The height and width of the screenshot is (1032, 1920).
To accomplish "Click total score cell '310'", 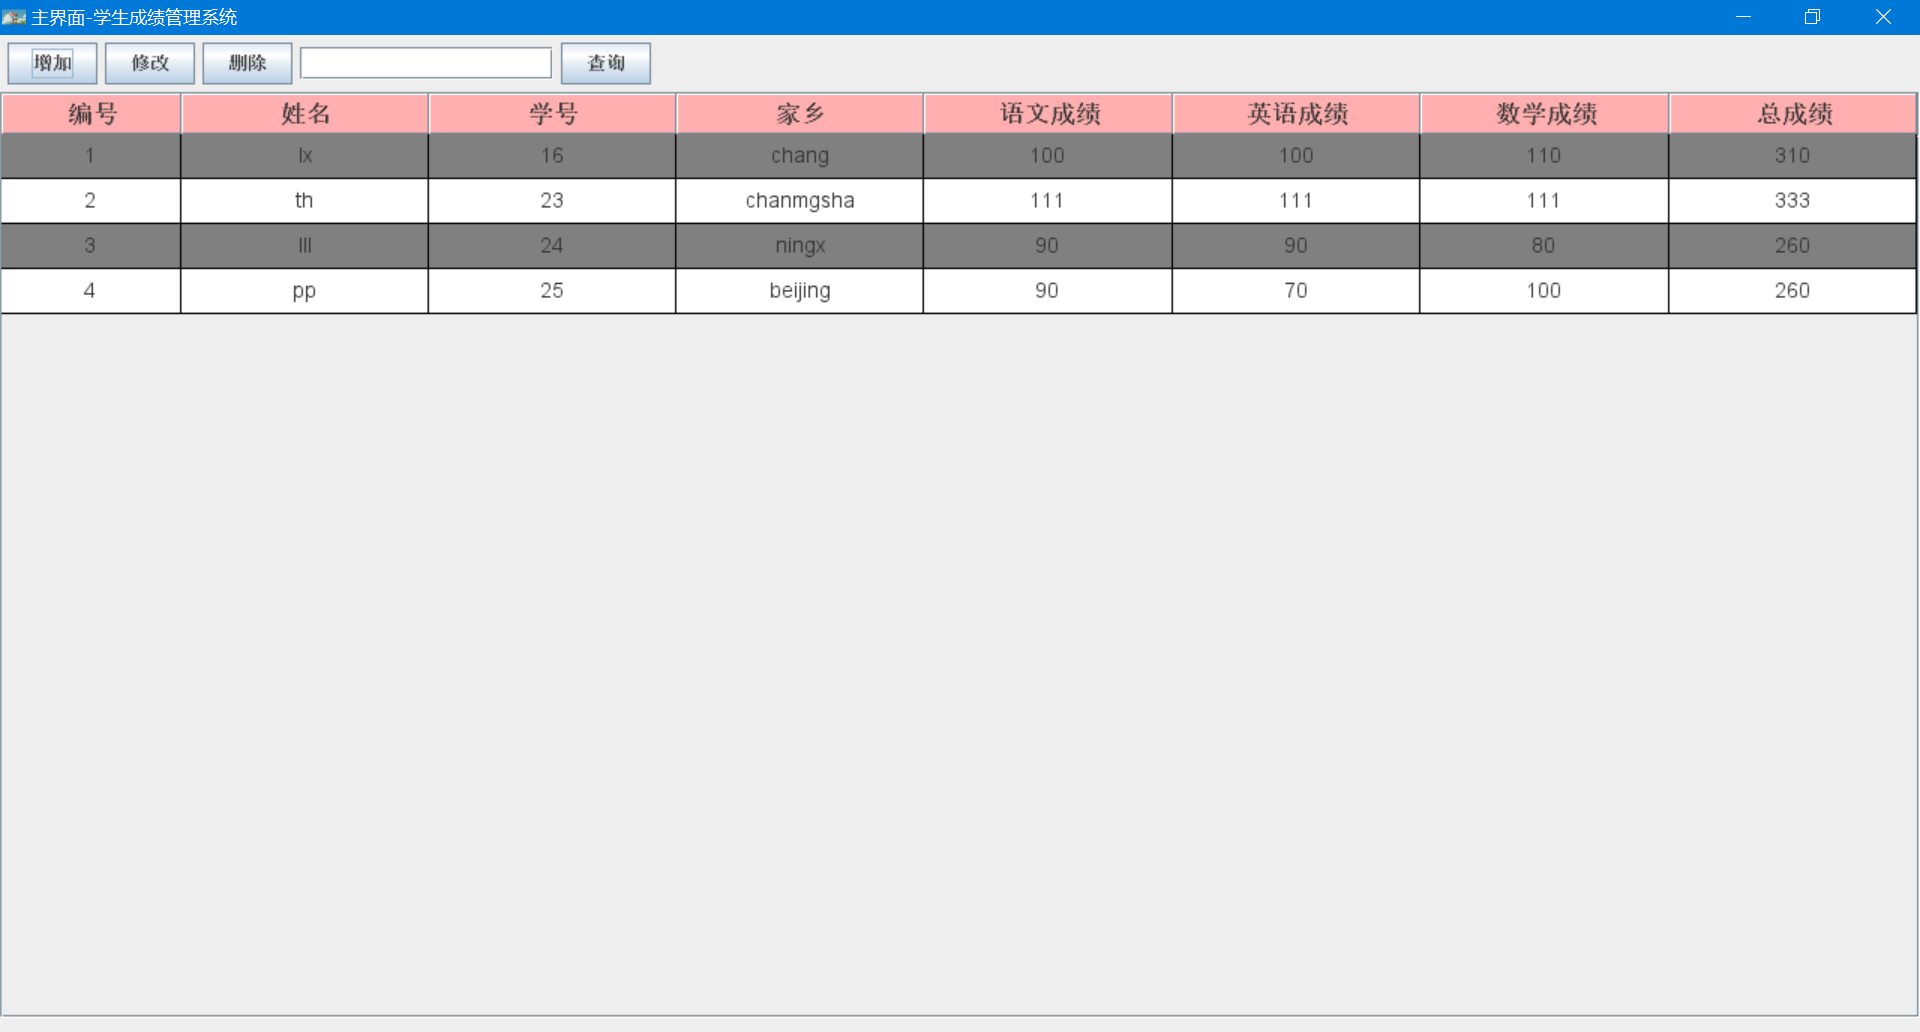I will (1793, 156).
